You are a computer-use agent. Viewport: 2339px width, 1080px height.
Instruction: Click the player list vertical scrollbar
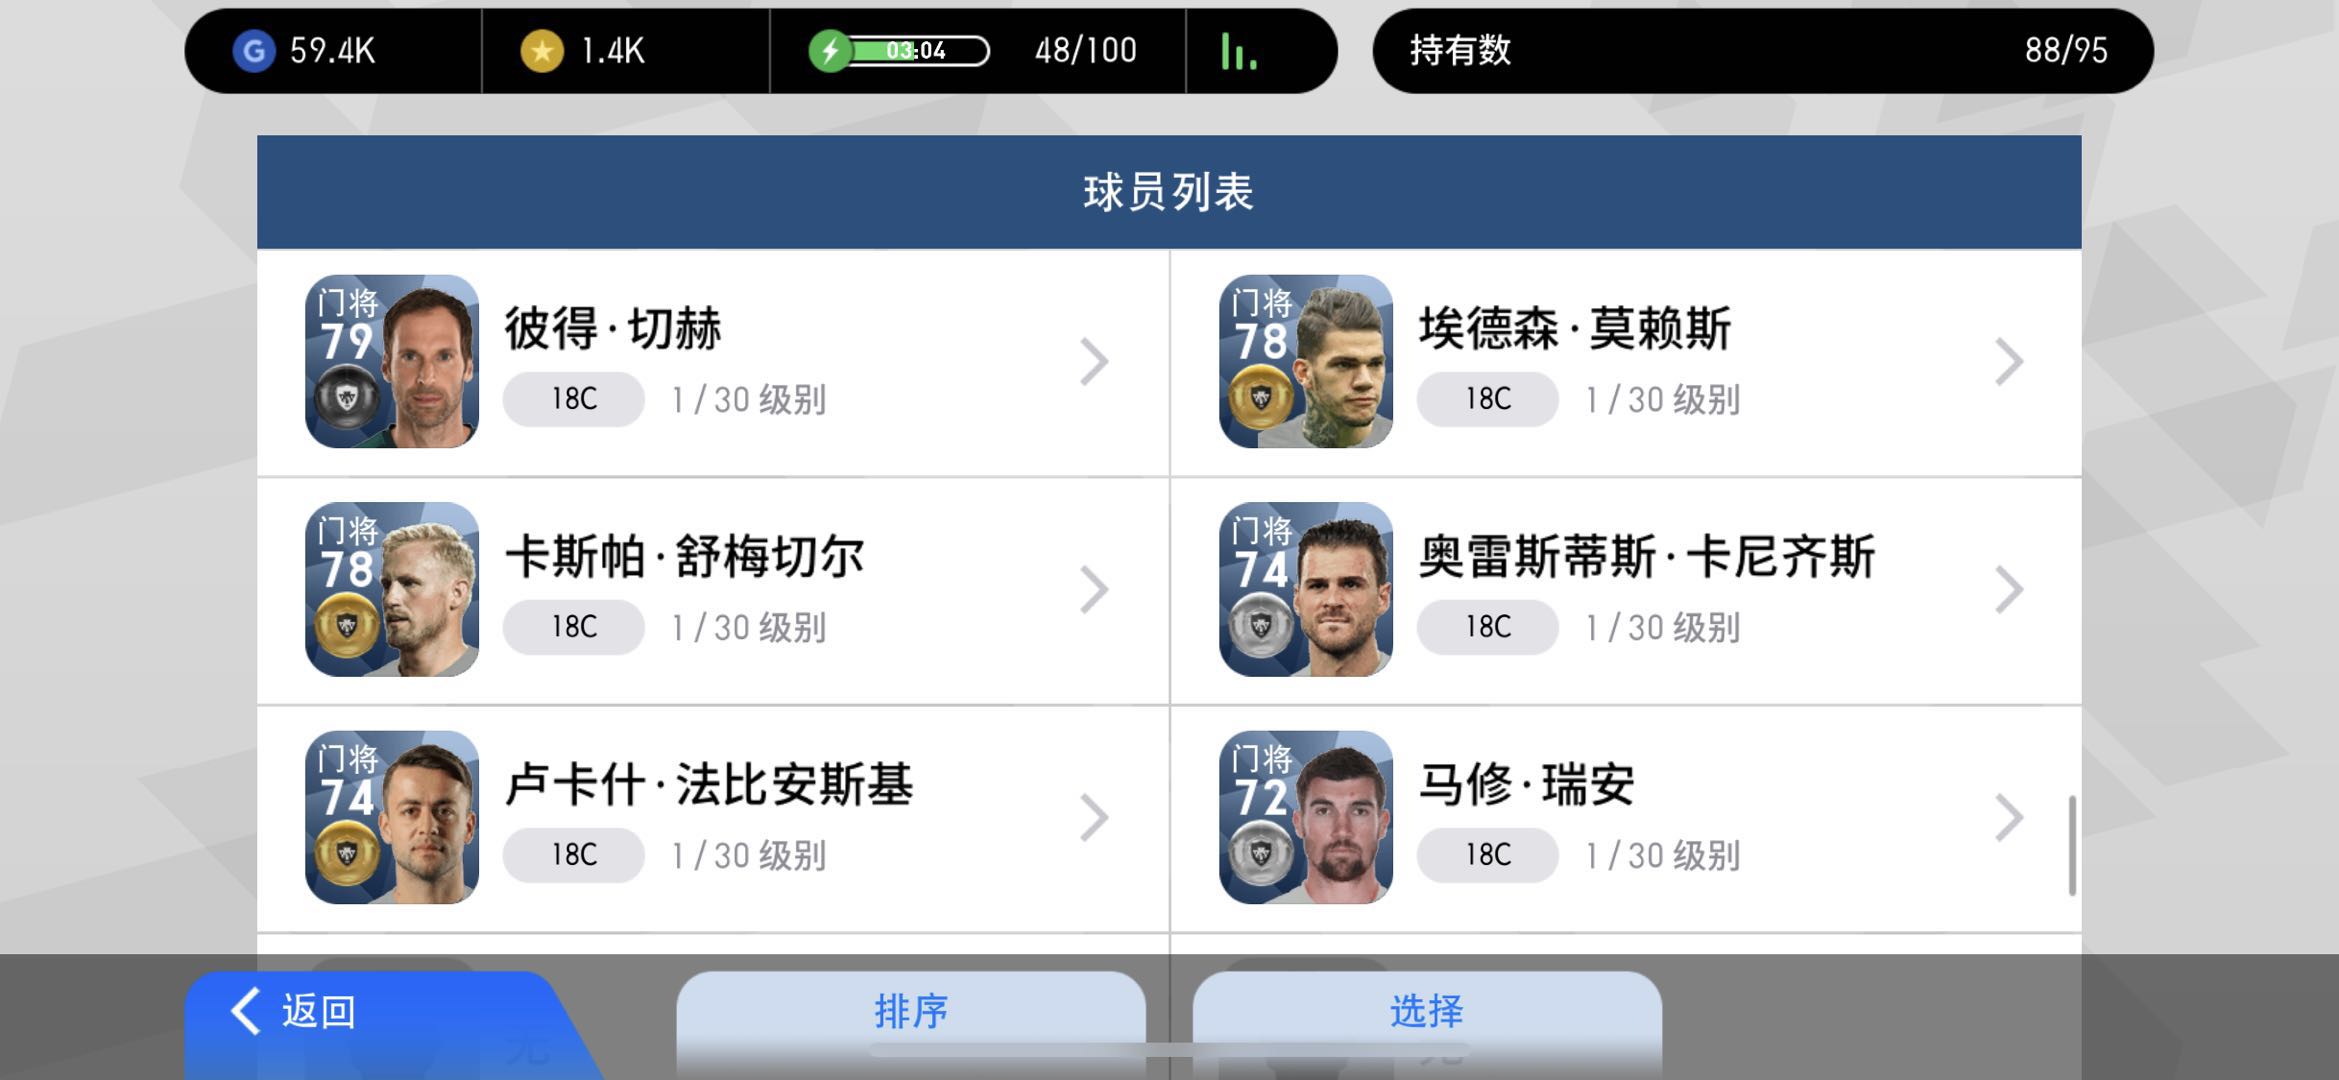tap(2072, 845)
